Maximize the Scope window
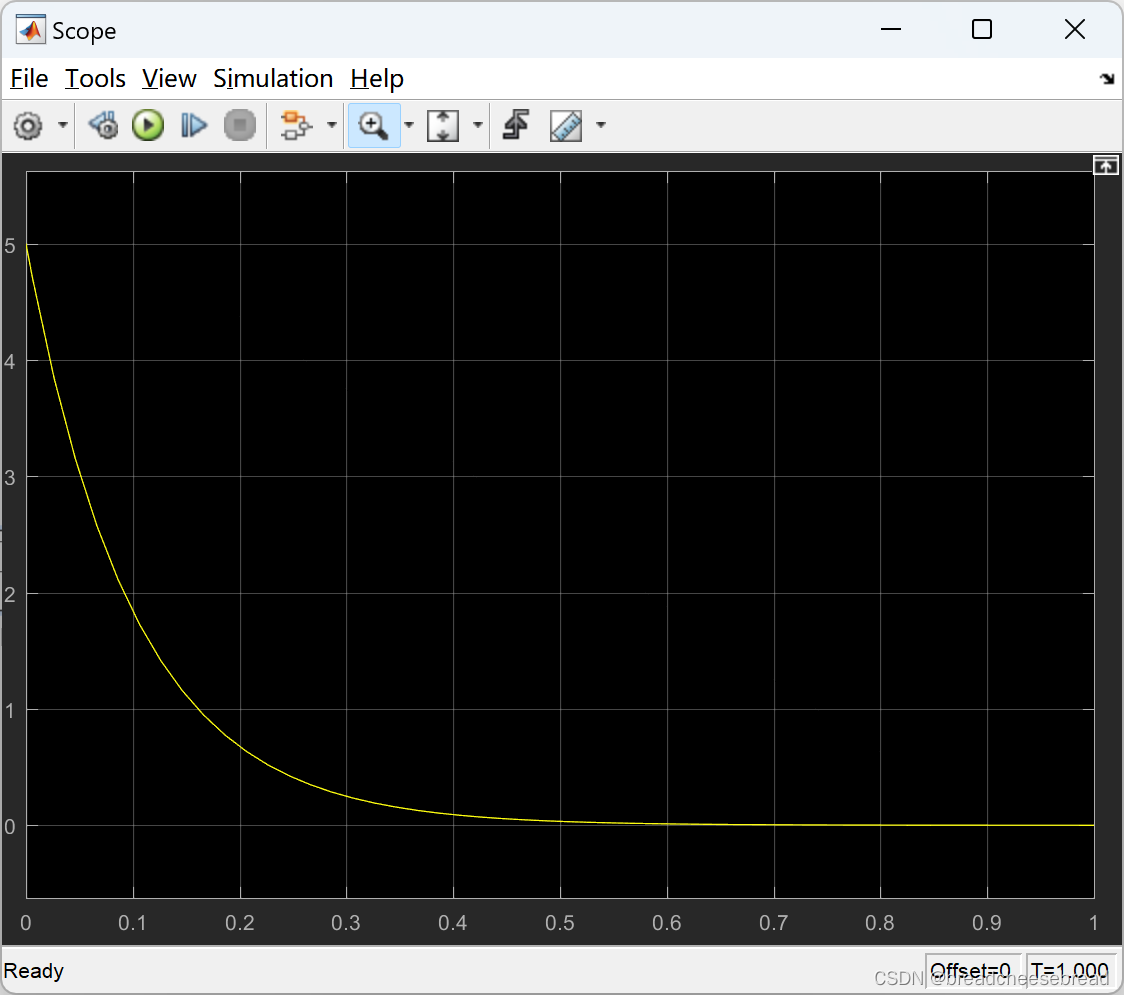The image size is (1124, 995). pos(982,29)
